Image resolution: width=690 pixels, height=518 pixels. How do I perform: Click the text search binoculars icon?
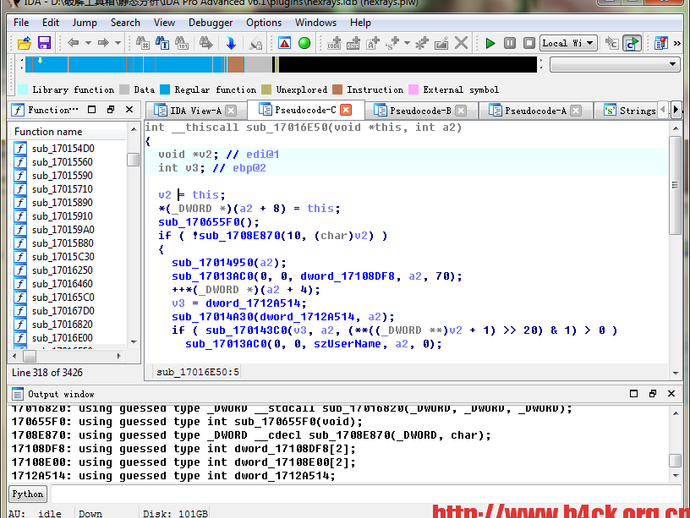(162, 43)
